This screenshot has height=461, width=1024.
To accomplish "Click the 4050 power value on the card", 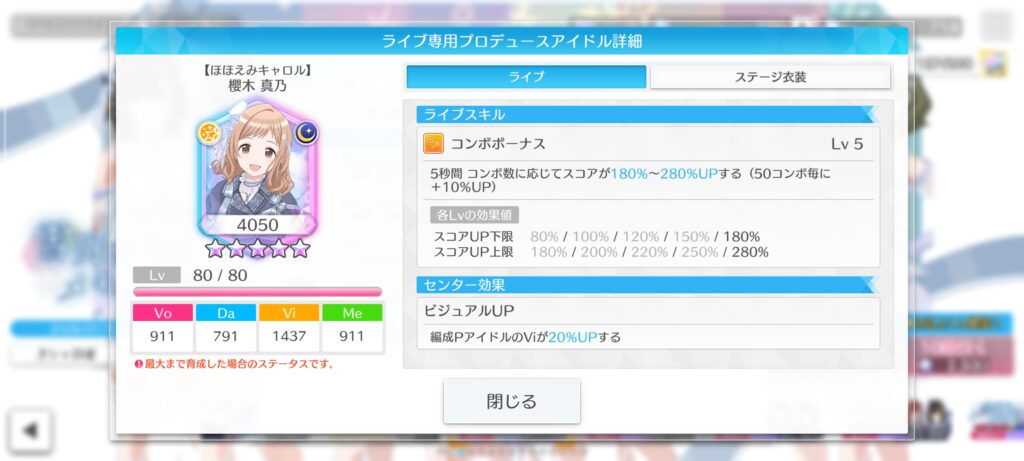I will [257, 225].
